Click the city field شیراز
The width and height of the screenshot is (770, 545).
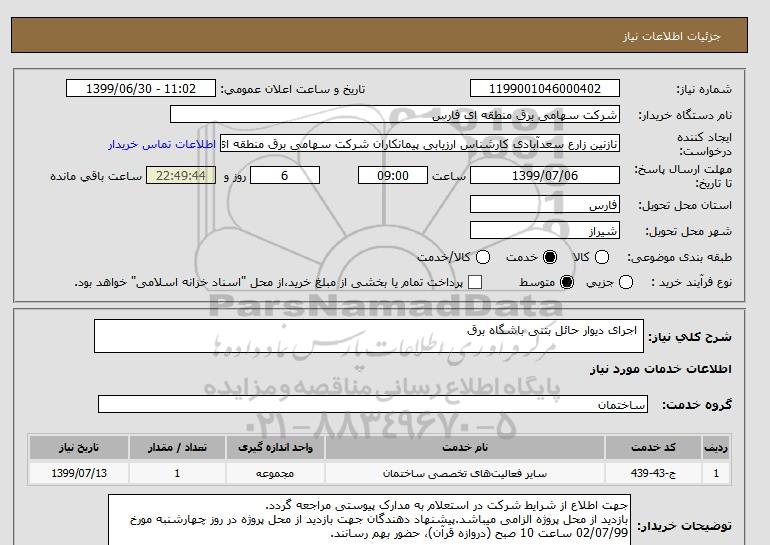pos(545,230)
